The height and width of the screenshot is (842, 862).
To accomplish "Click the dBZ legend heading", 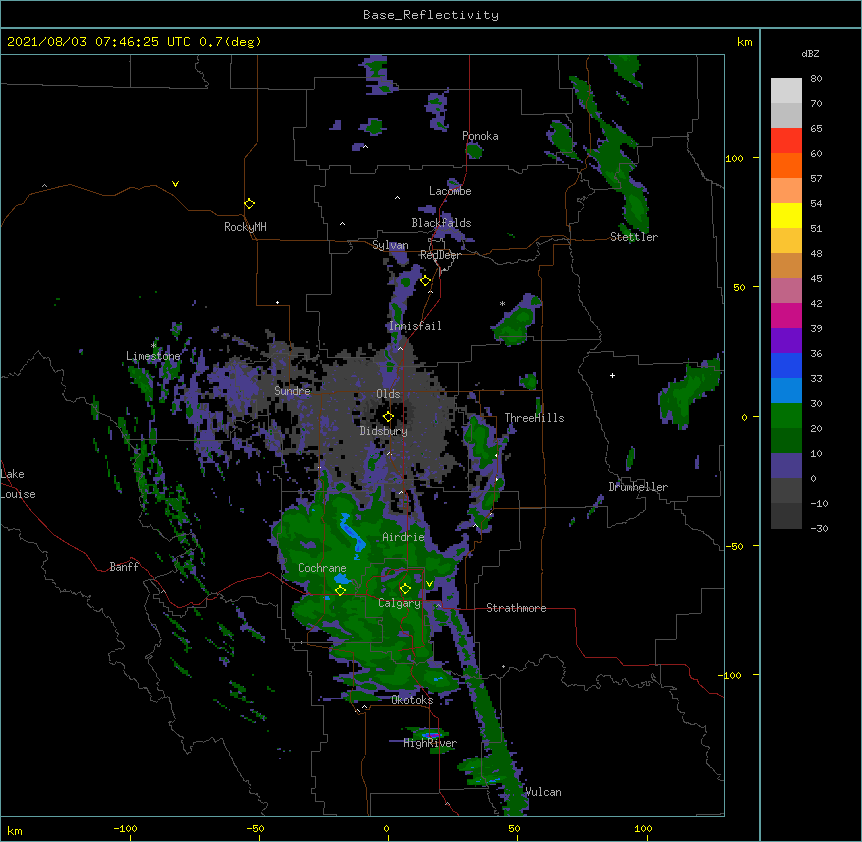I will pos(810,54).
